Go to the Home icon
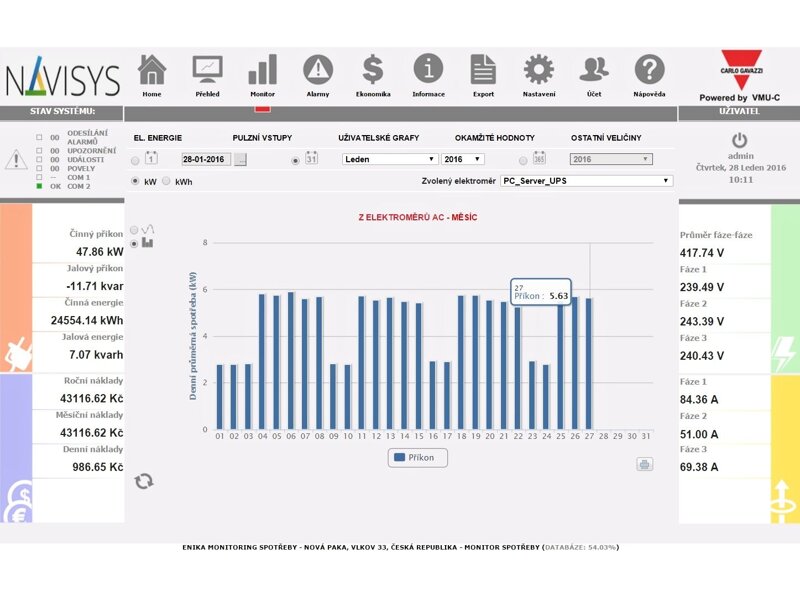The height and width of the screenshot is (600, 800). click(152, 71)
